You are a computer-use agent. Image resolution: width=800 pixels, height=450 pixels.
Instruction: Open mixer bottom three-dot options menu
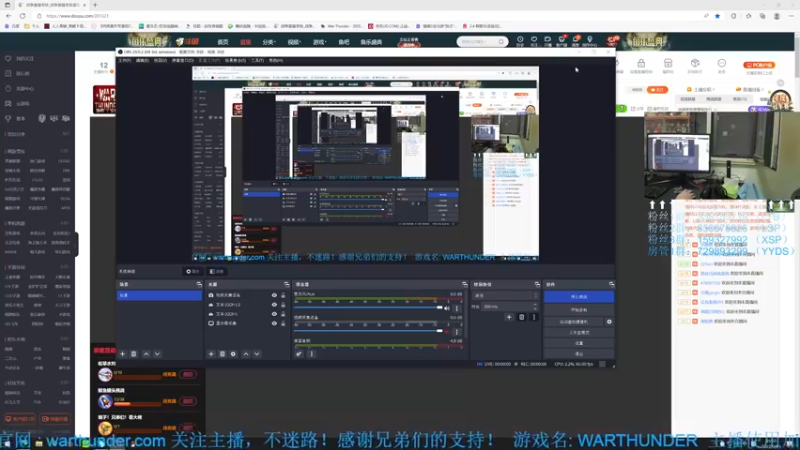(x=311, y=354)
